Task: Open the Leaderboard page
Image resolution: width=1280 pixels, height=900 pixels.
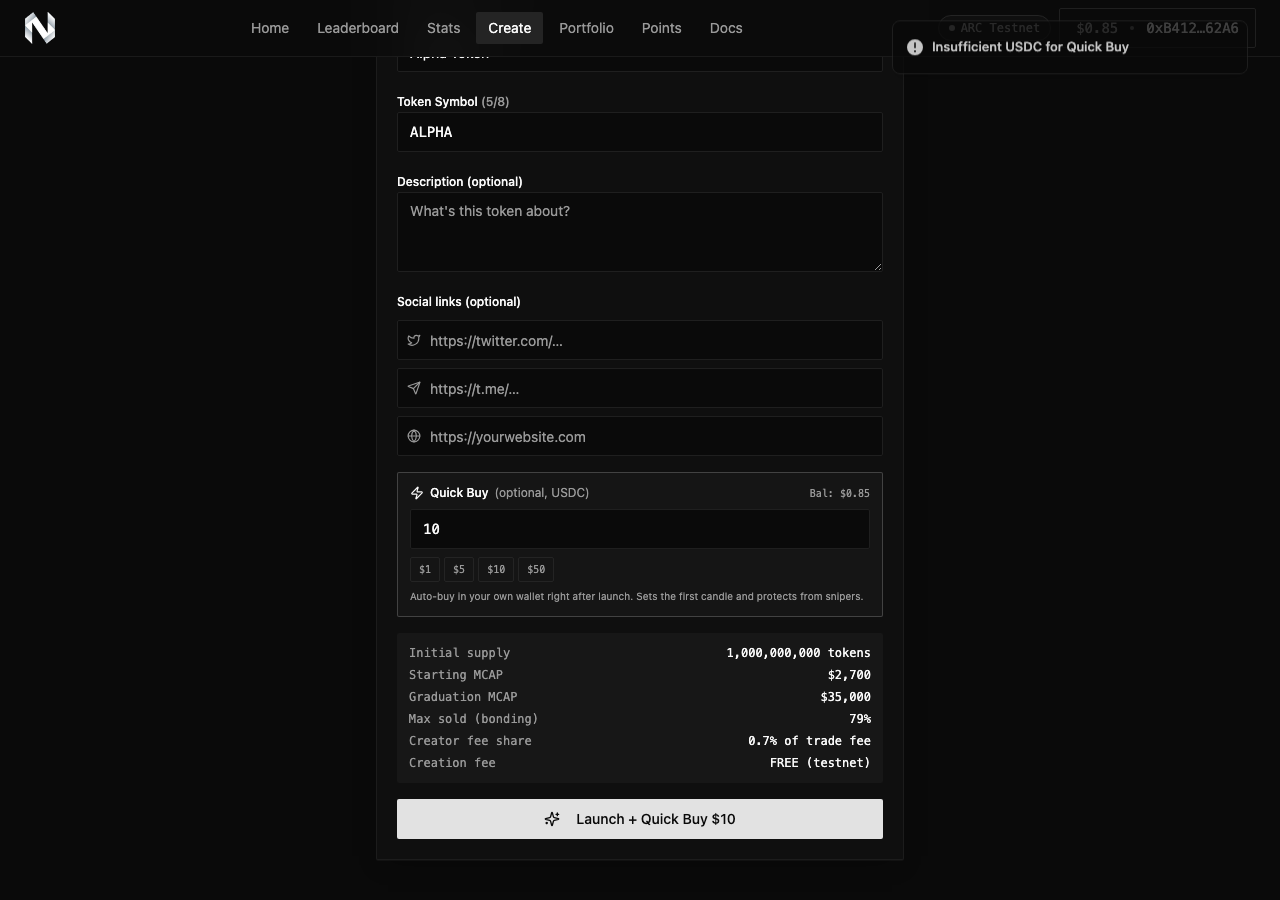Action: tap(358, 28)
